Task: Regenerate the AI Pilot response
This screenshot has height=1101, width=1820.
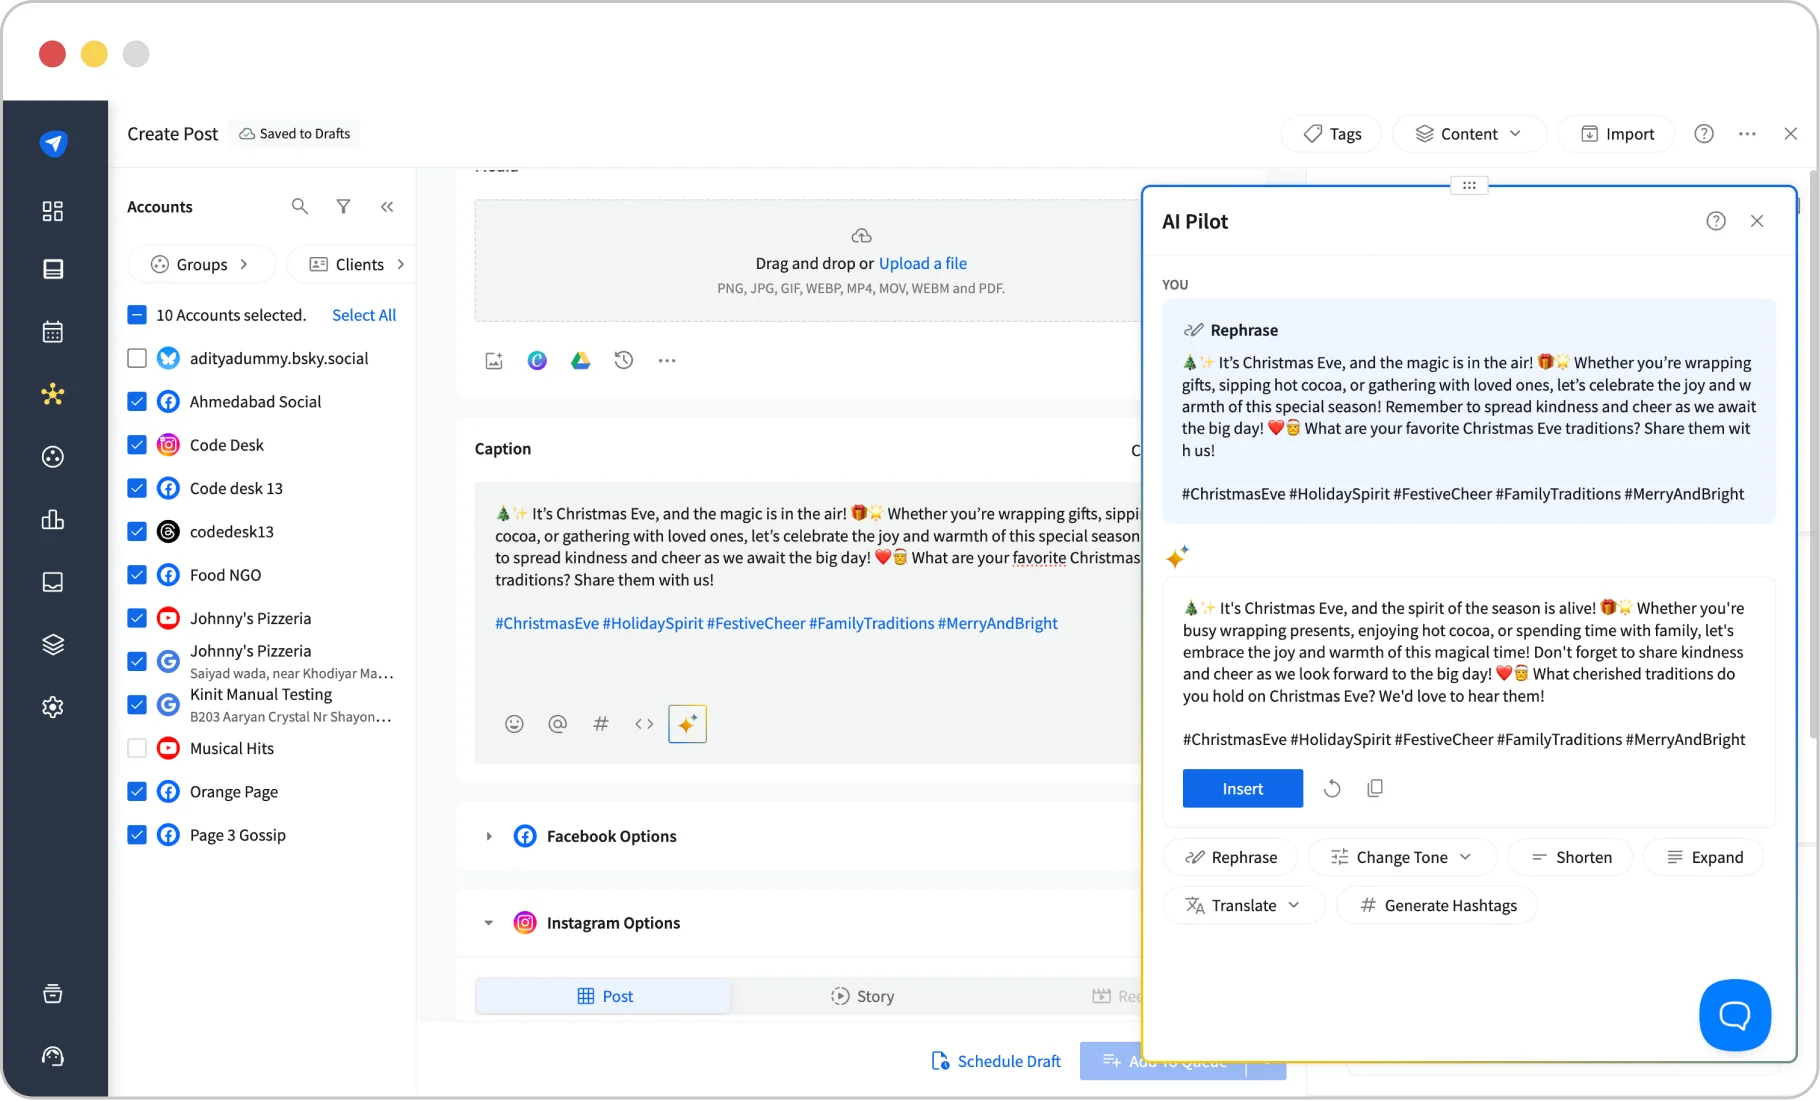Action: pos(1331,788)
